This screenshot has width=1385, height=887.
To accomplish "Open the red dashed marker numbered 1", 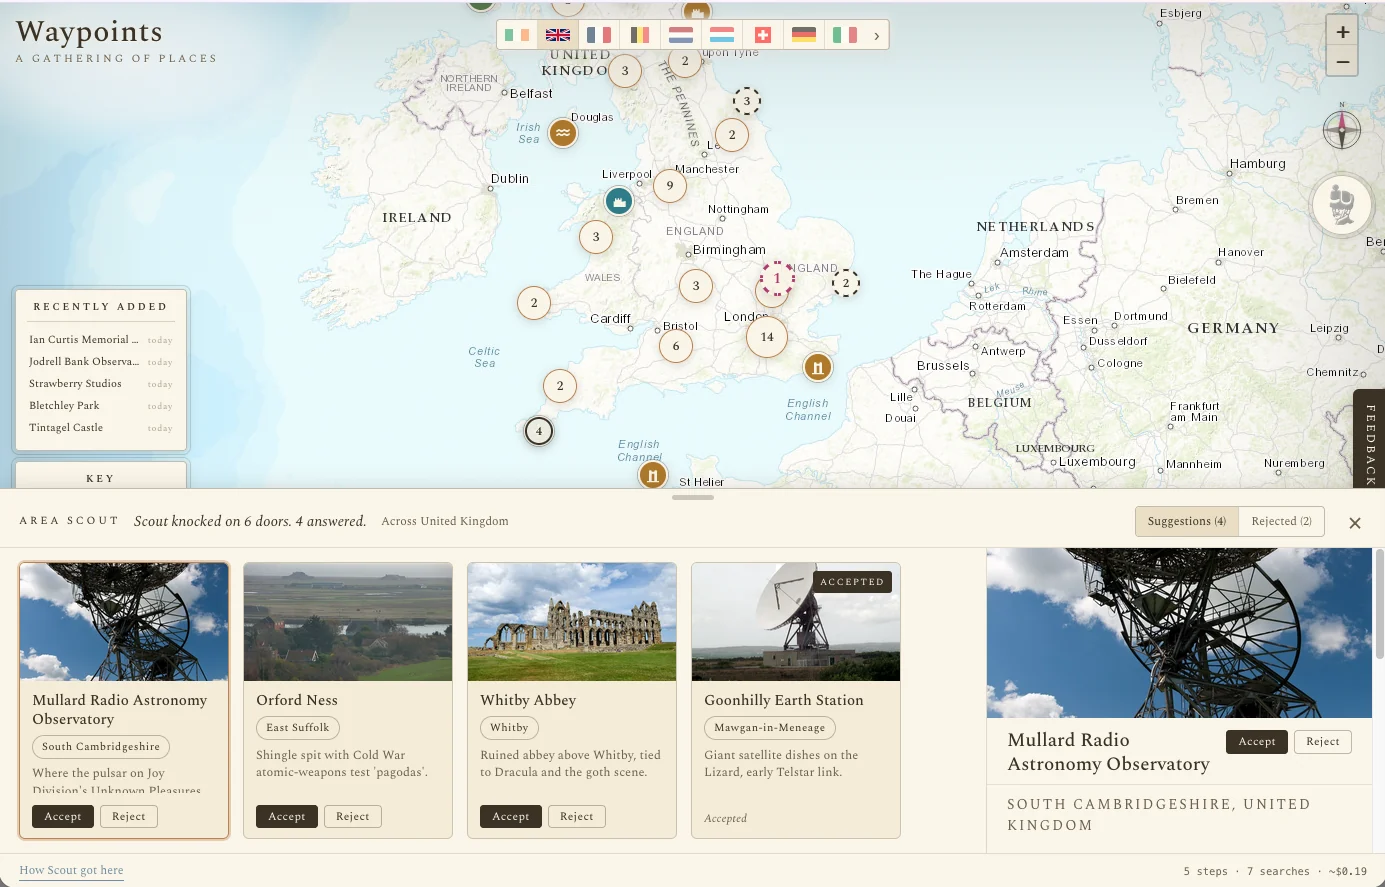I will tap(777, 279).
